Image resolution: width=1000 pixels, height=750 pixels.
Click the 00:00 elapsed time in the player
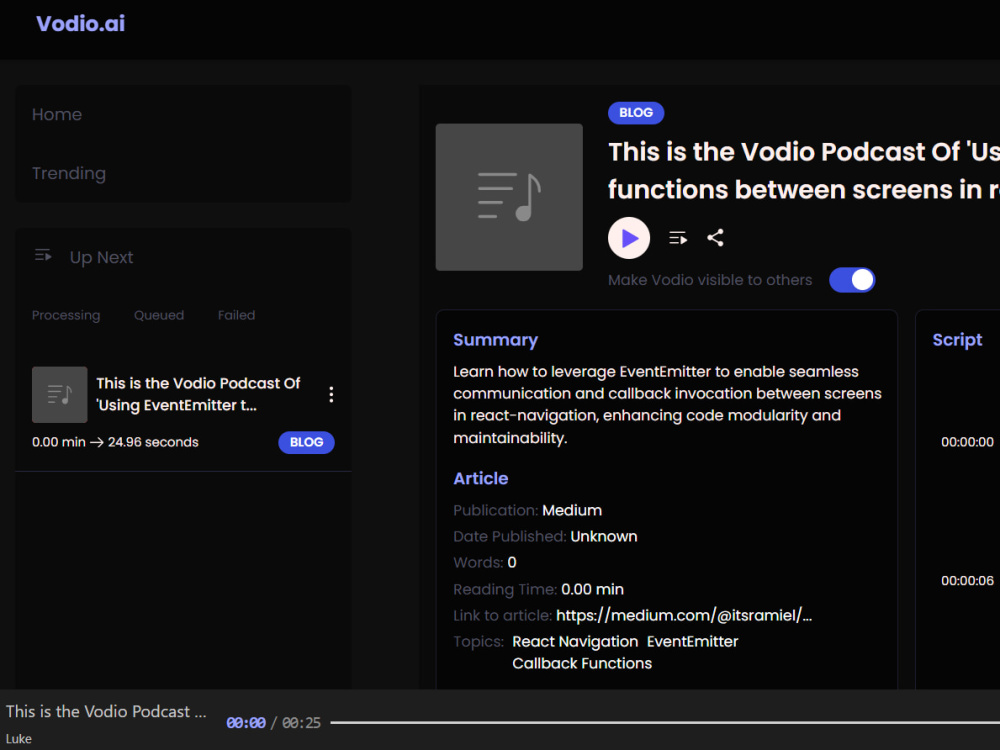246,723
